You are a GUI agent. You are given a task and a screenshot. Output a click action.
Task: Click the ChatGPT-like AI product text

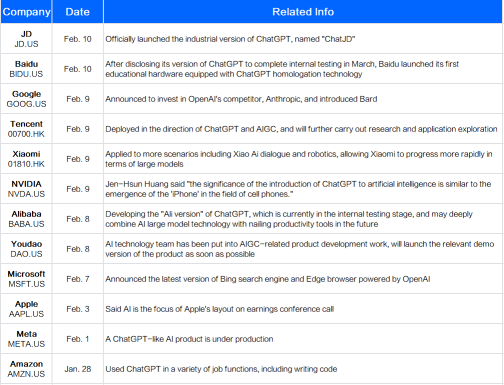click(189, 339)
